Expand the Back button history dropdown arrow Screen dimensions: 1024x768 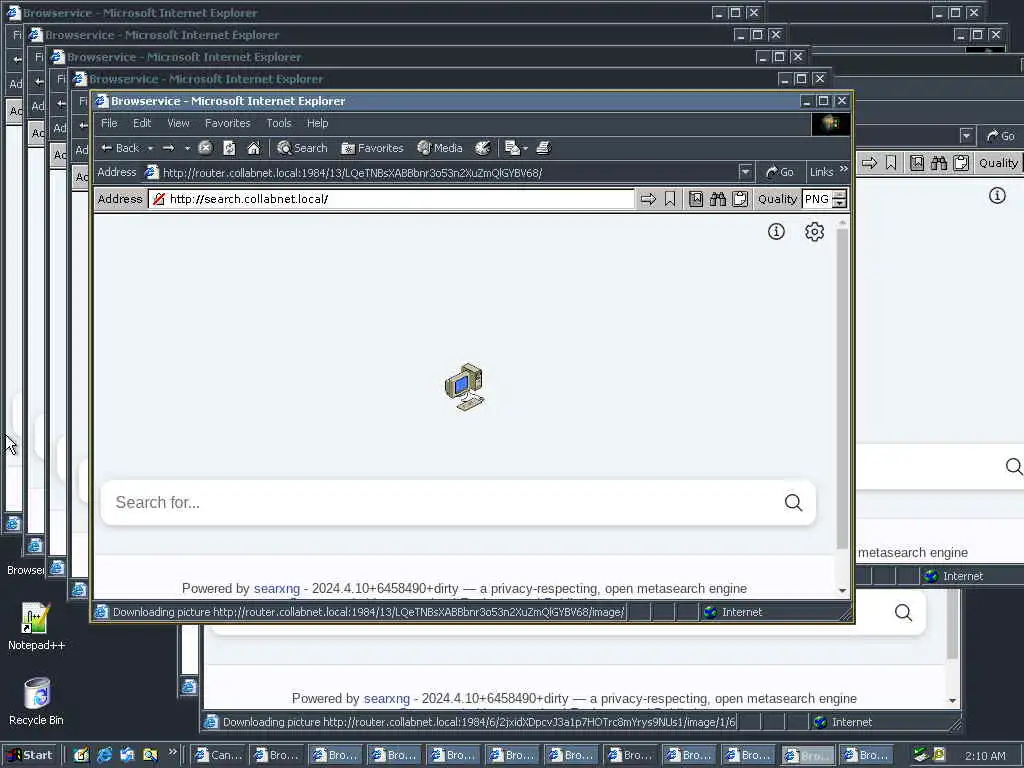coord(150,149)
